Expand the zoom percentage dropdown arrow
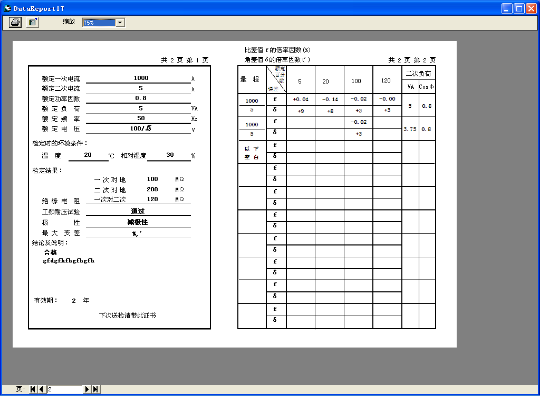Image resolution: width=540 pixels, height=397 pixels. click(x=120, y=23)
